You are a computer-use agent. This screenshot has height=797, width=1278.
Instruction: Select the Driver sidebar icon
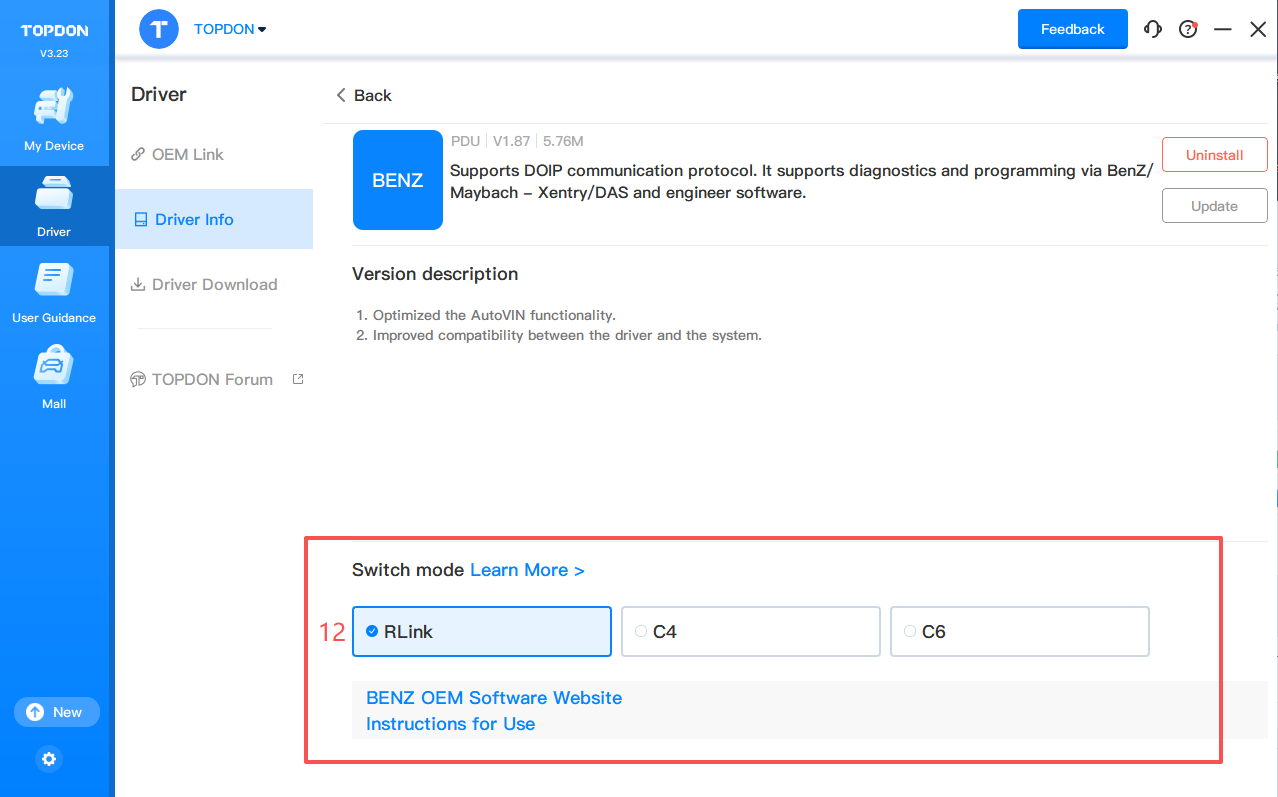(54, 204)
